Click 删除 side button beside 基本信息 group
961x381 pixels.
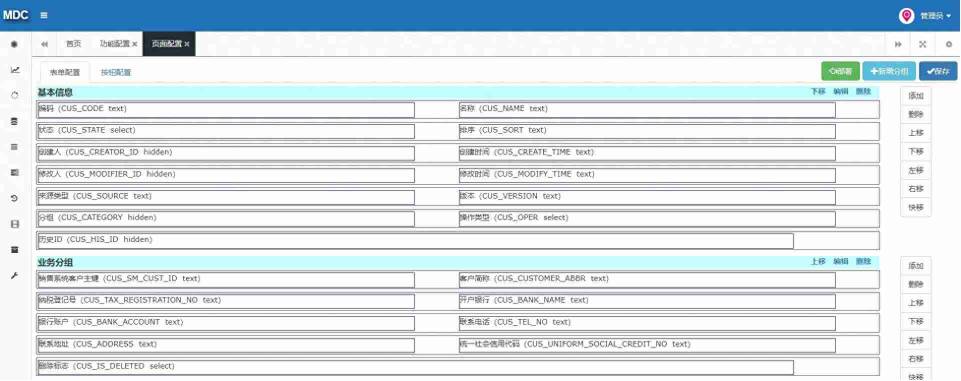click(916, 114)
